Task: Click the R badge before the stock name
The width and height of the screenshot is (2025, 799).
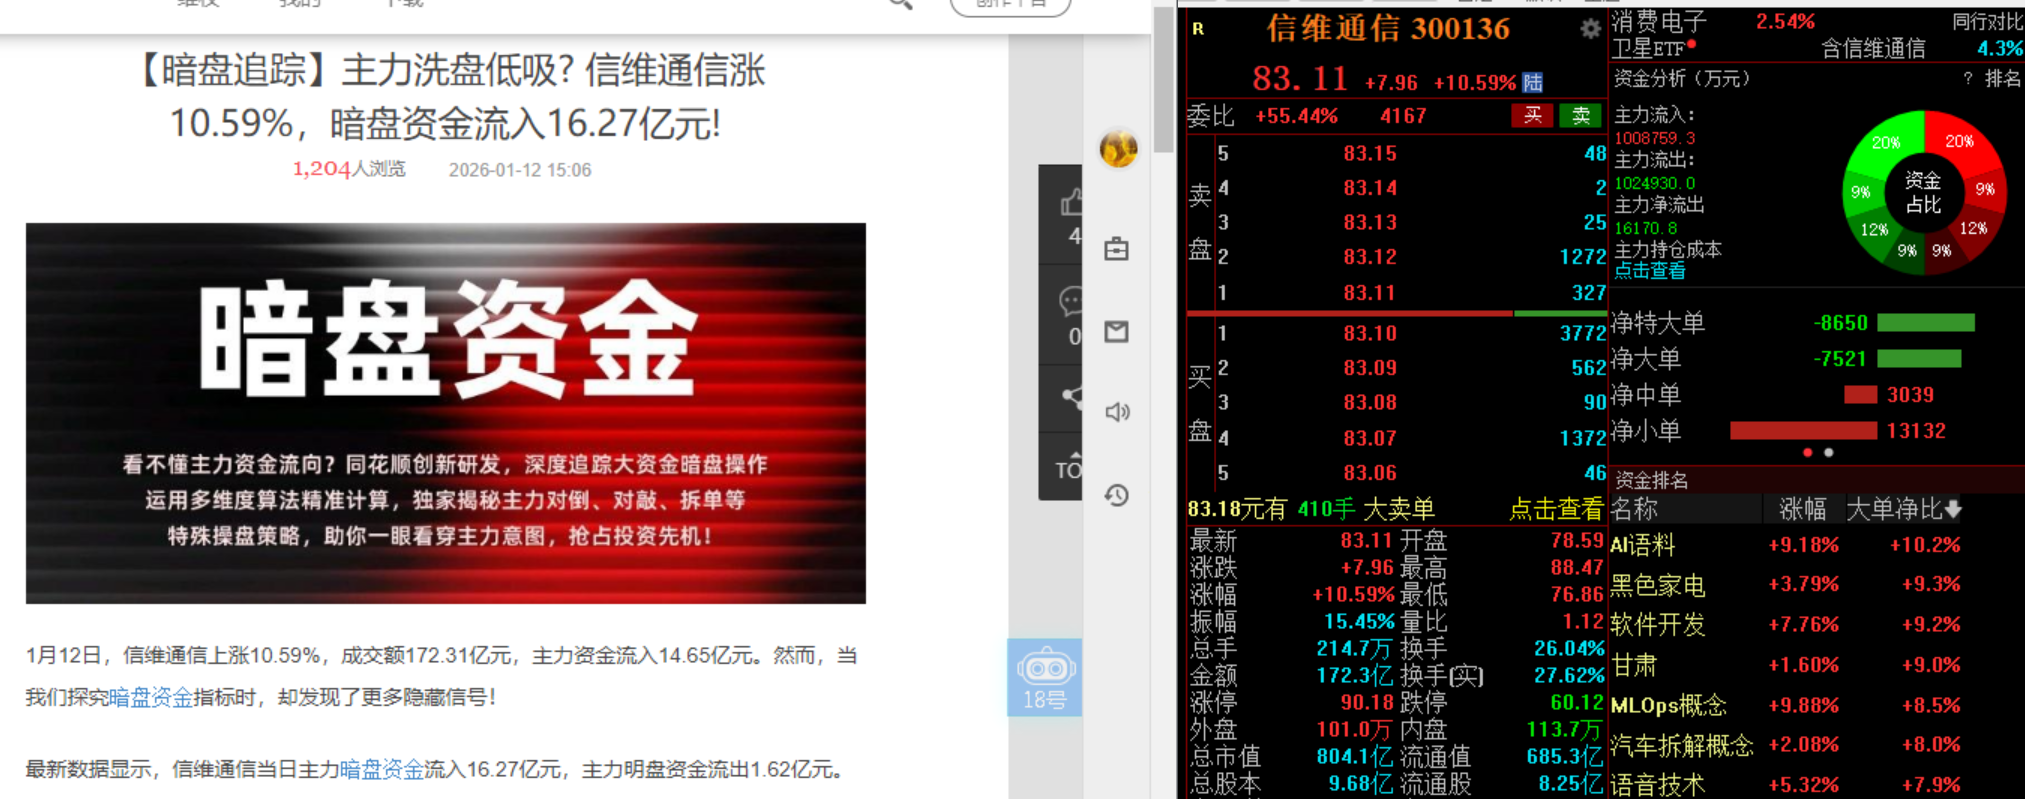Action: pyautogui.click(x=1198, y=29)
